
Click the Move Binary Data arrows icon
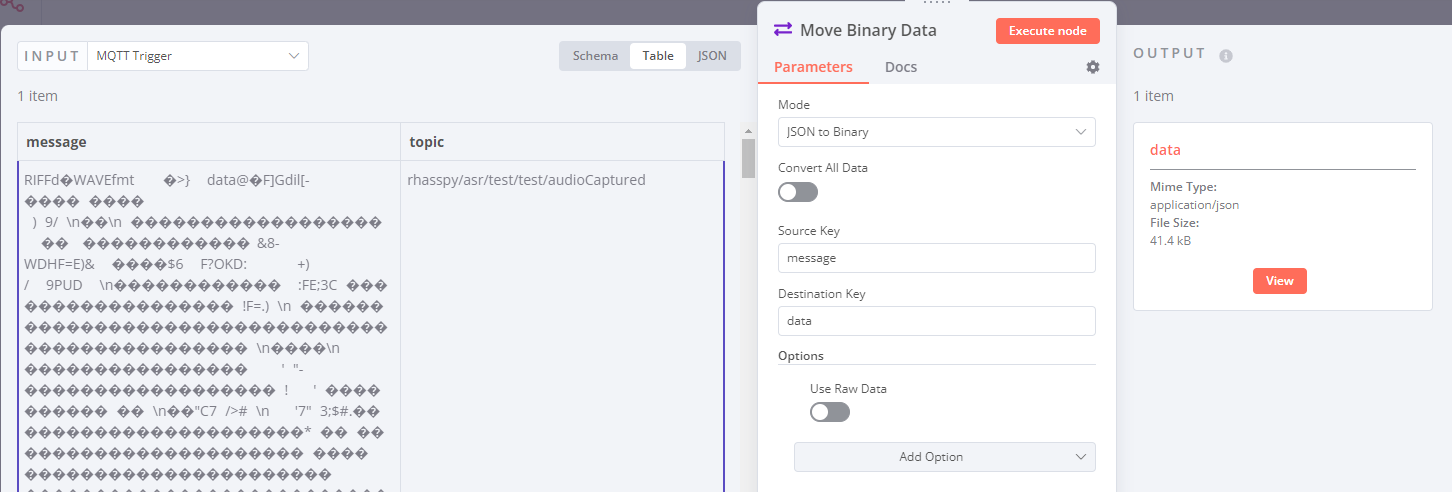pos(783,30)
